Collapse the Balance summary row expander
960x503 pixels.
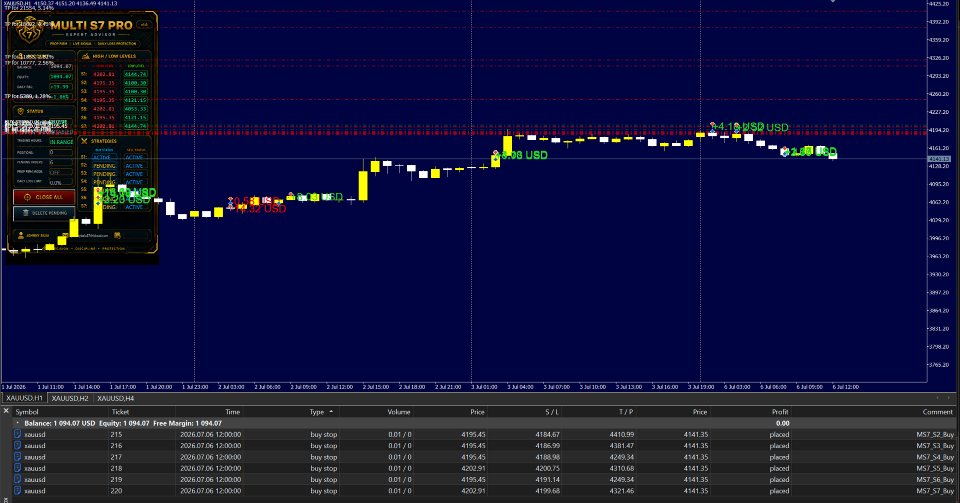click(x=17, y=423)
